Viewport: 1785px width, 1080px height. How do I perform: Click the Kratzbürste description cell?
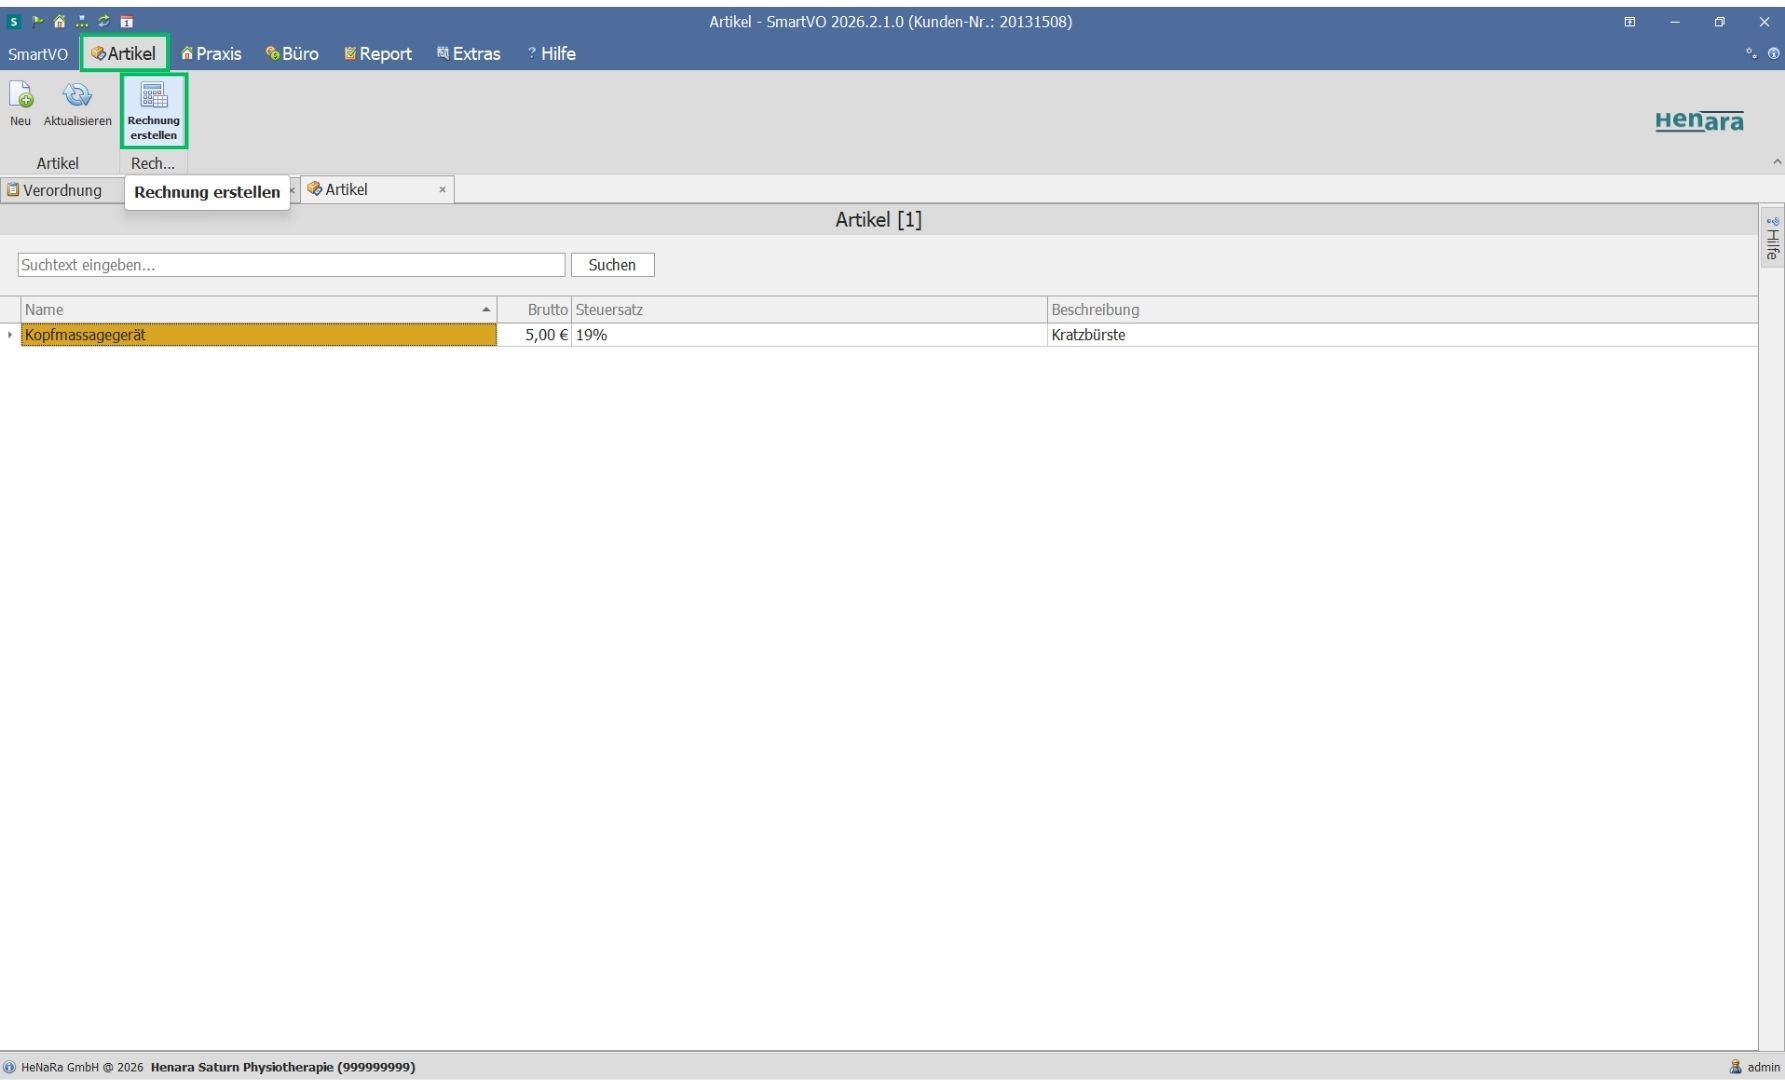pos(1402,335)
